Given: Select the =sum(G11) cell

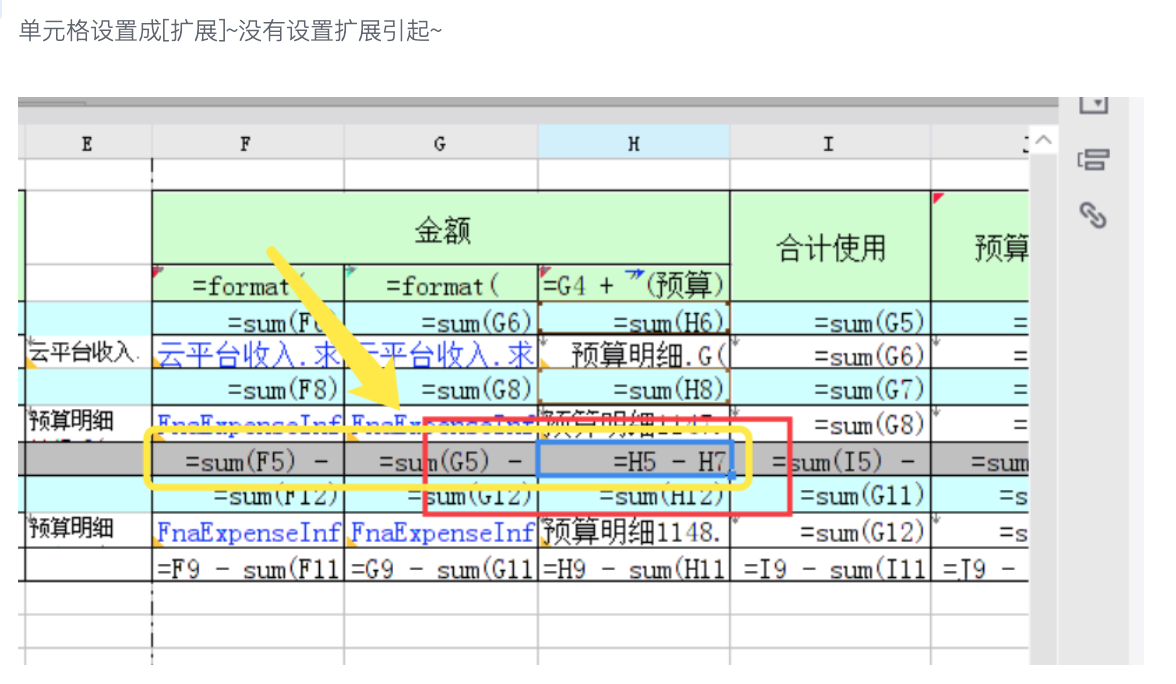Looking at the screenshot, I should click(x=830, y=495).
